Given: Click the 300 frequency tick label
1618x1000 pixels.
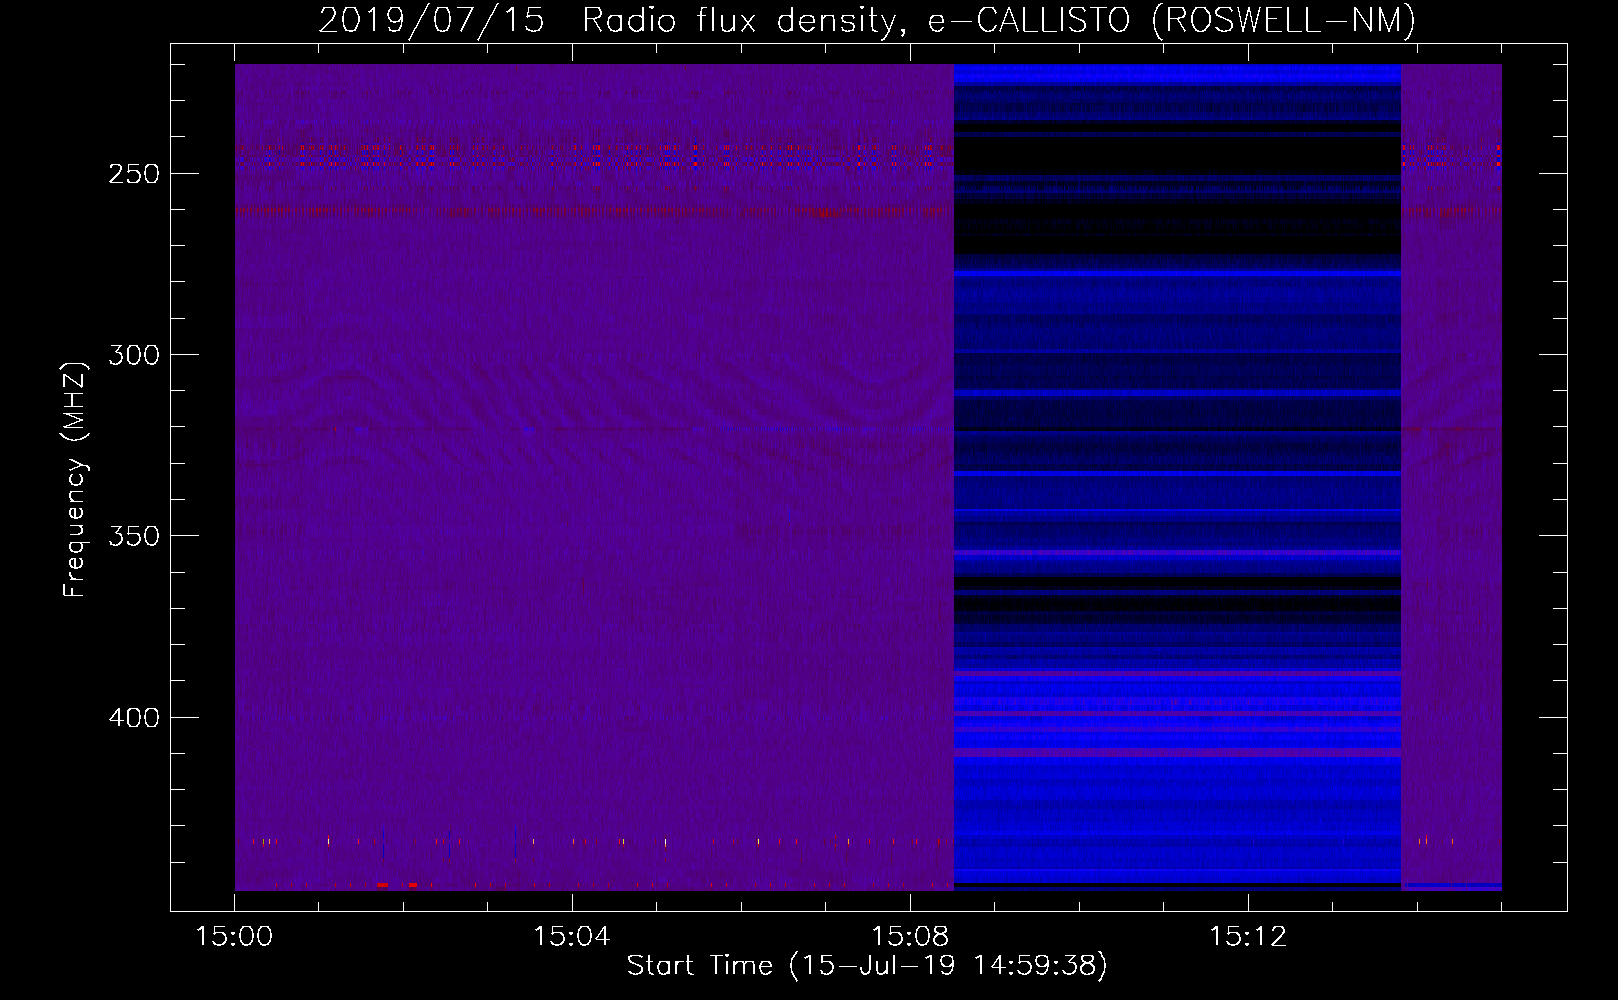Looking at the screenshot, I should (x=134, y=355).
